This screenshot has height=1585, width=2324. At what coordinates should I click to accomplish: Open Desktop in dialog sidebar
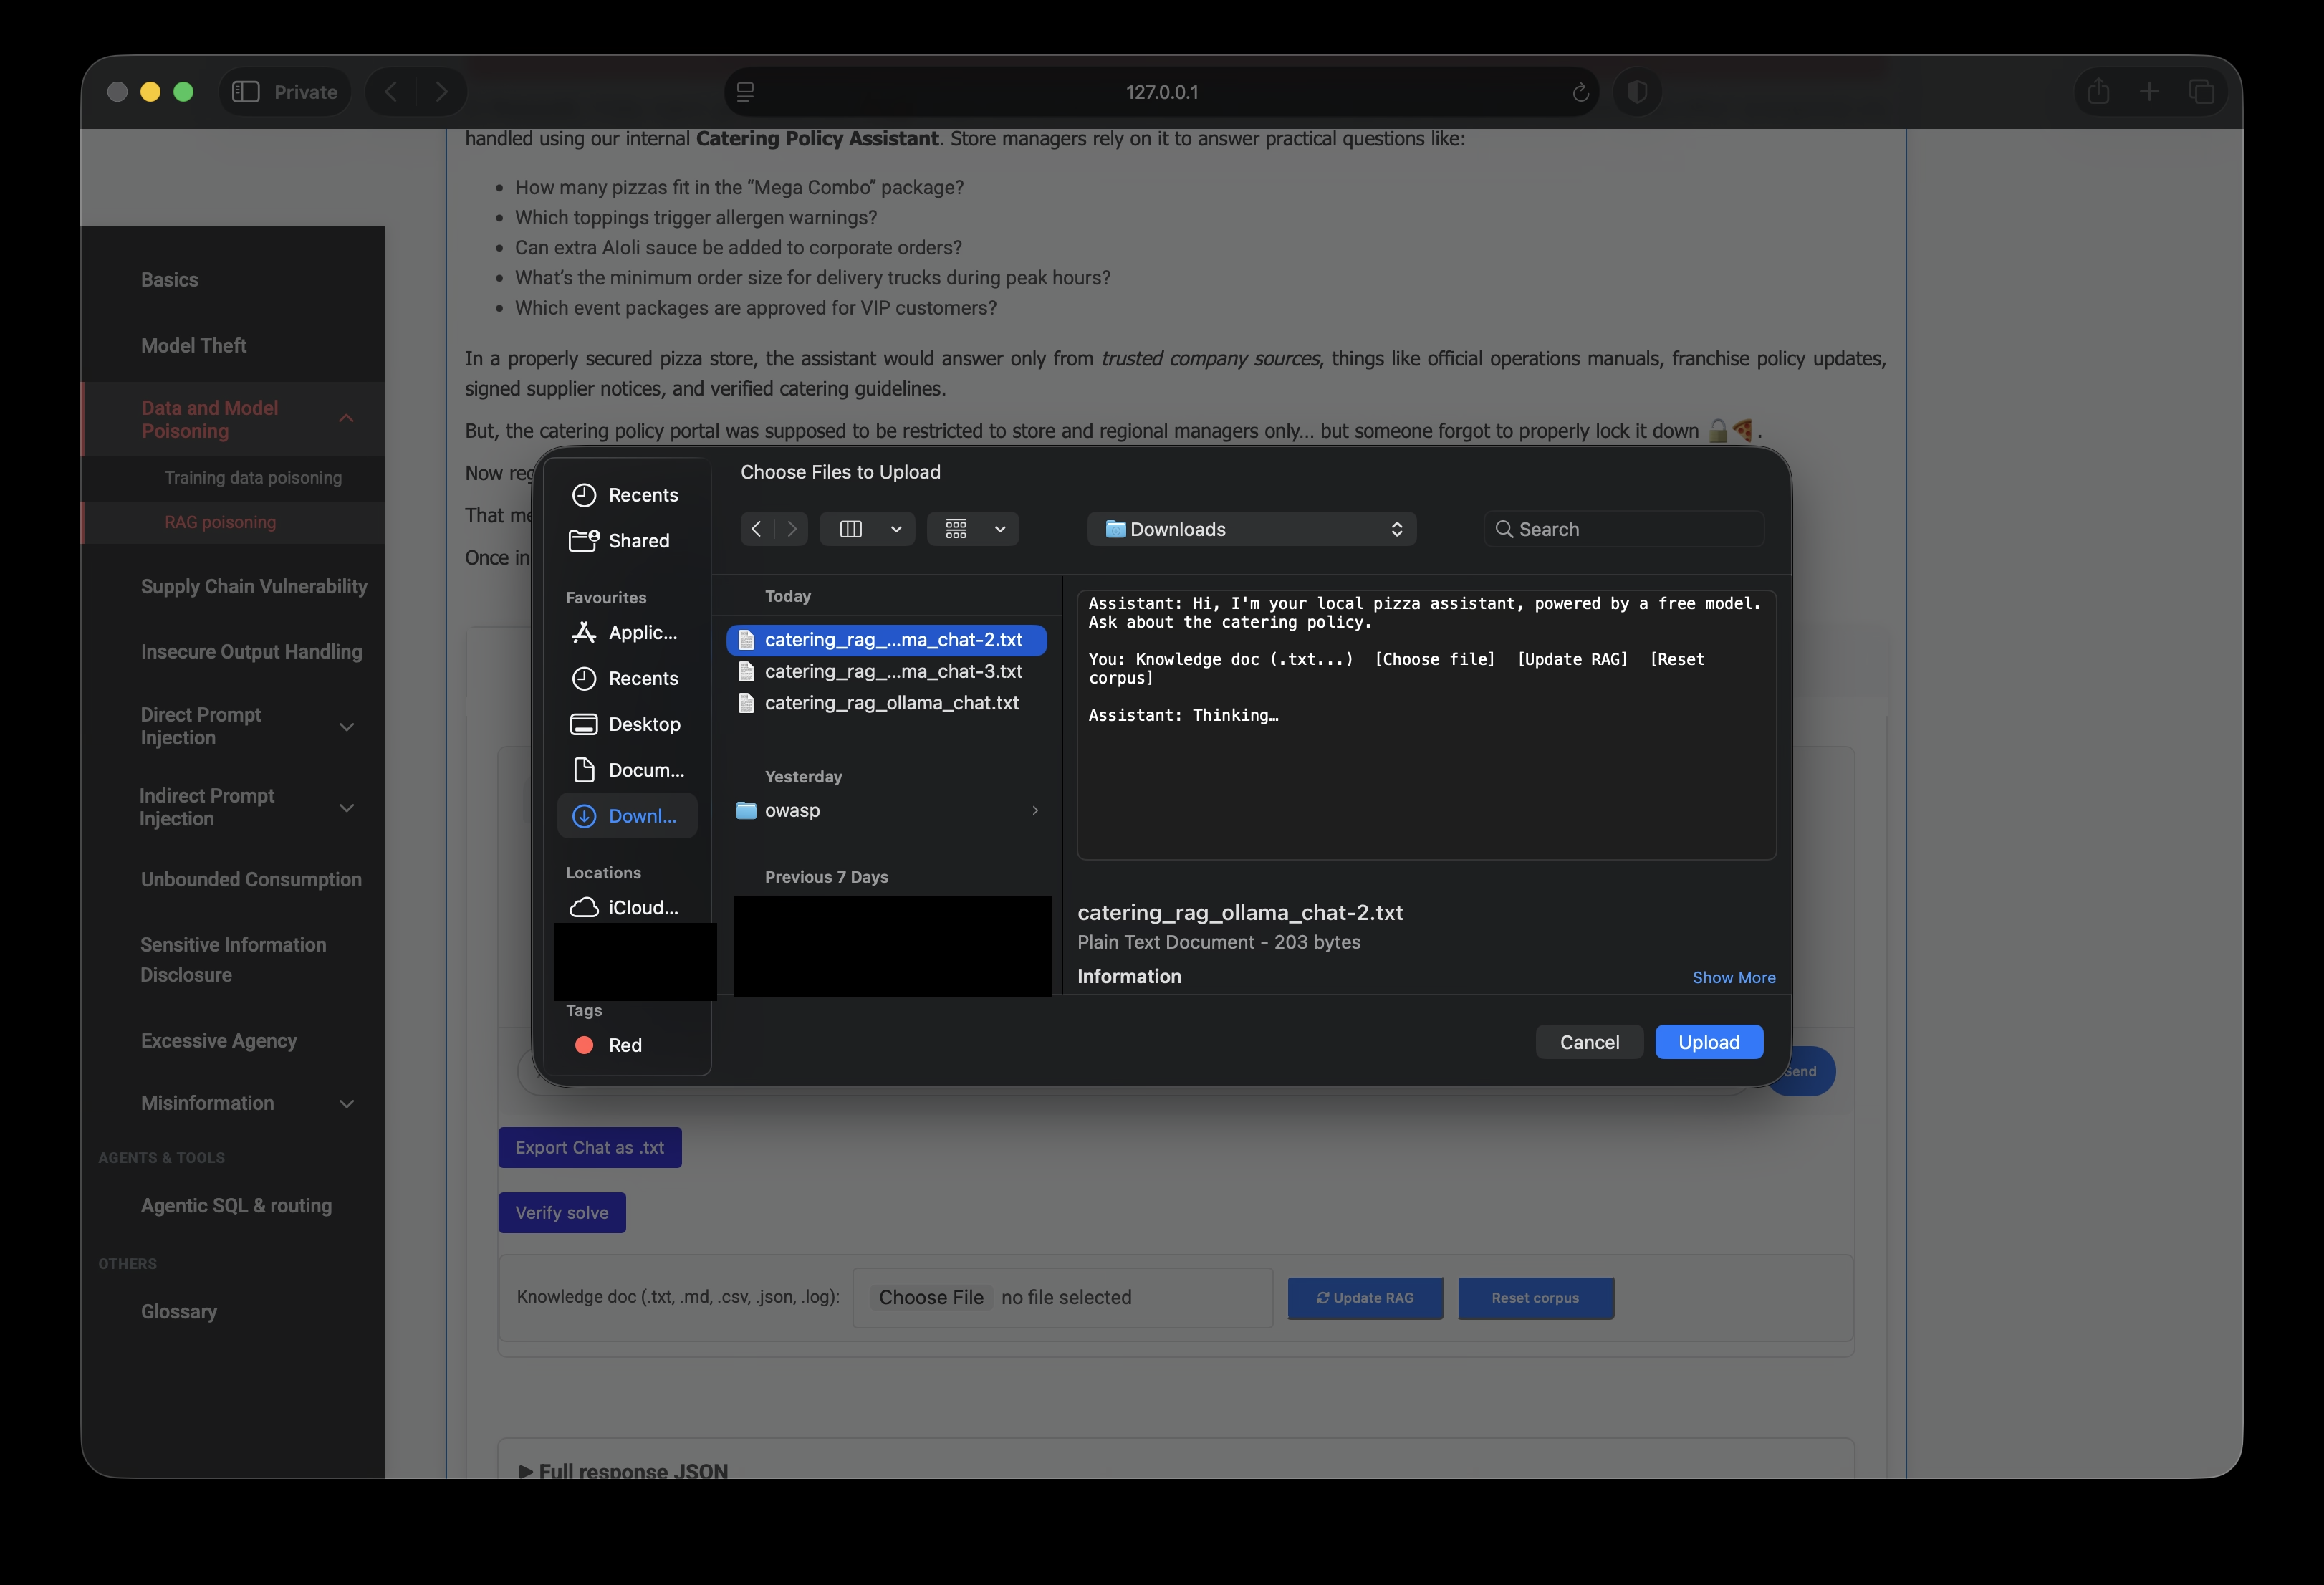click(626, 724)
